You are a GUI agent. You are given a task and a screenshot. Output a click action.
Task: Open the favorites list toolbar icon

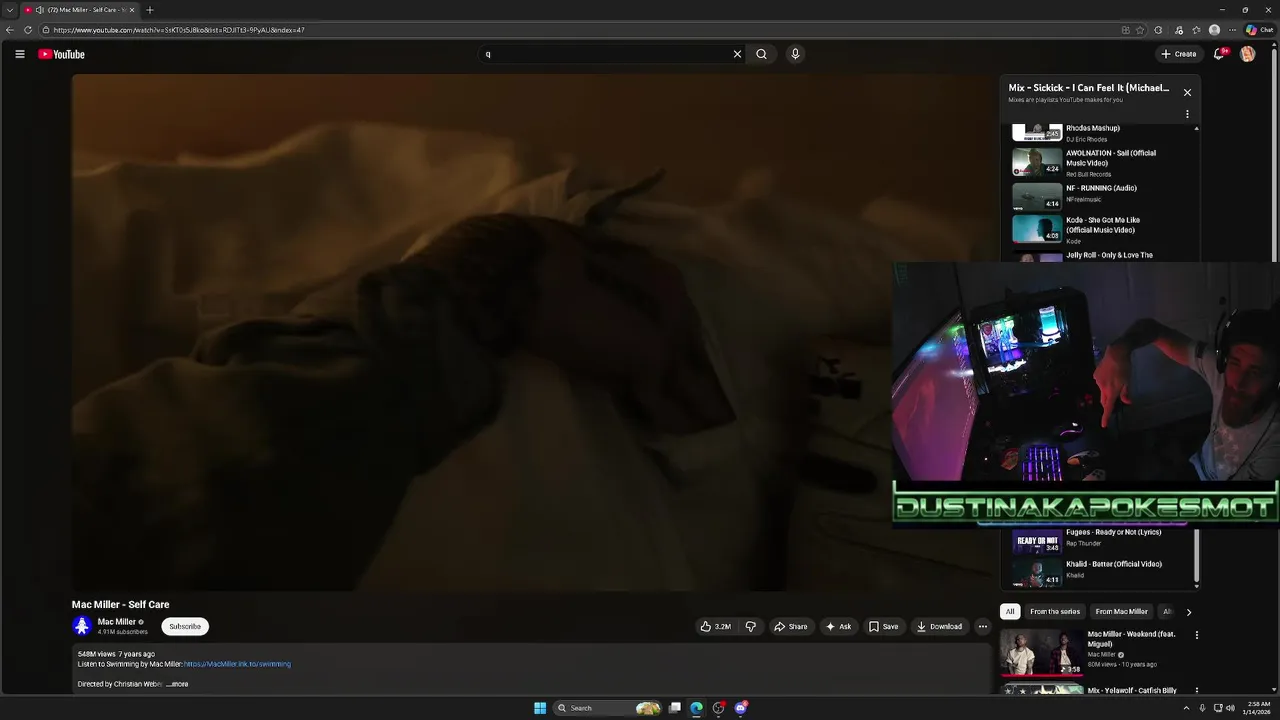[1196, 30]
